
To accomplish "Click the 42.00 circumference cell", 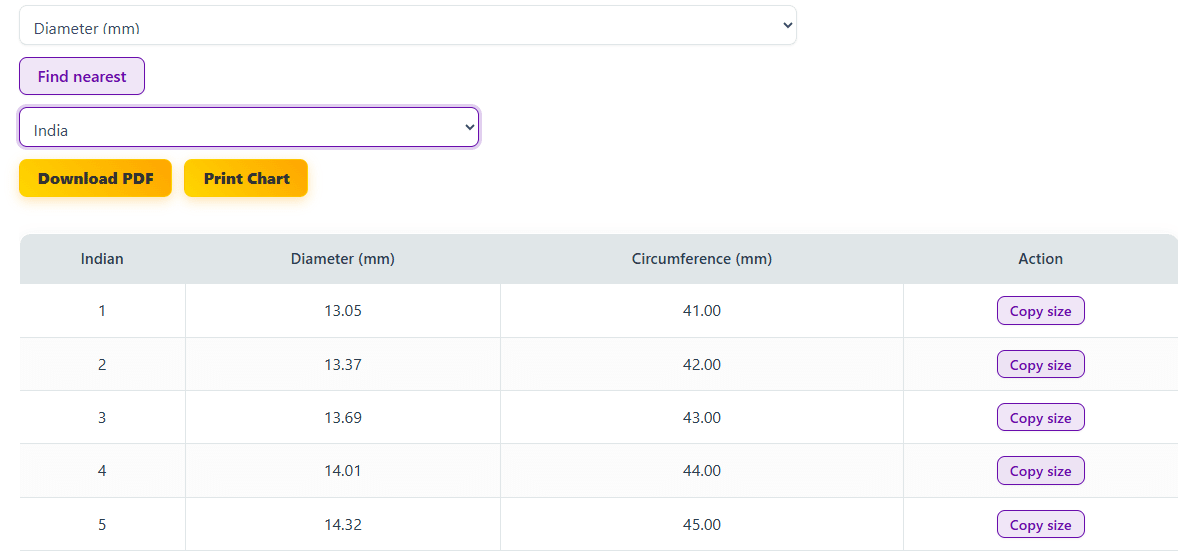I will point(702,365).
